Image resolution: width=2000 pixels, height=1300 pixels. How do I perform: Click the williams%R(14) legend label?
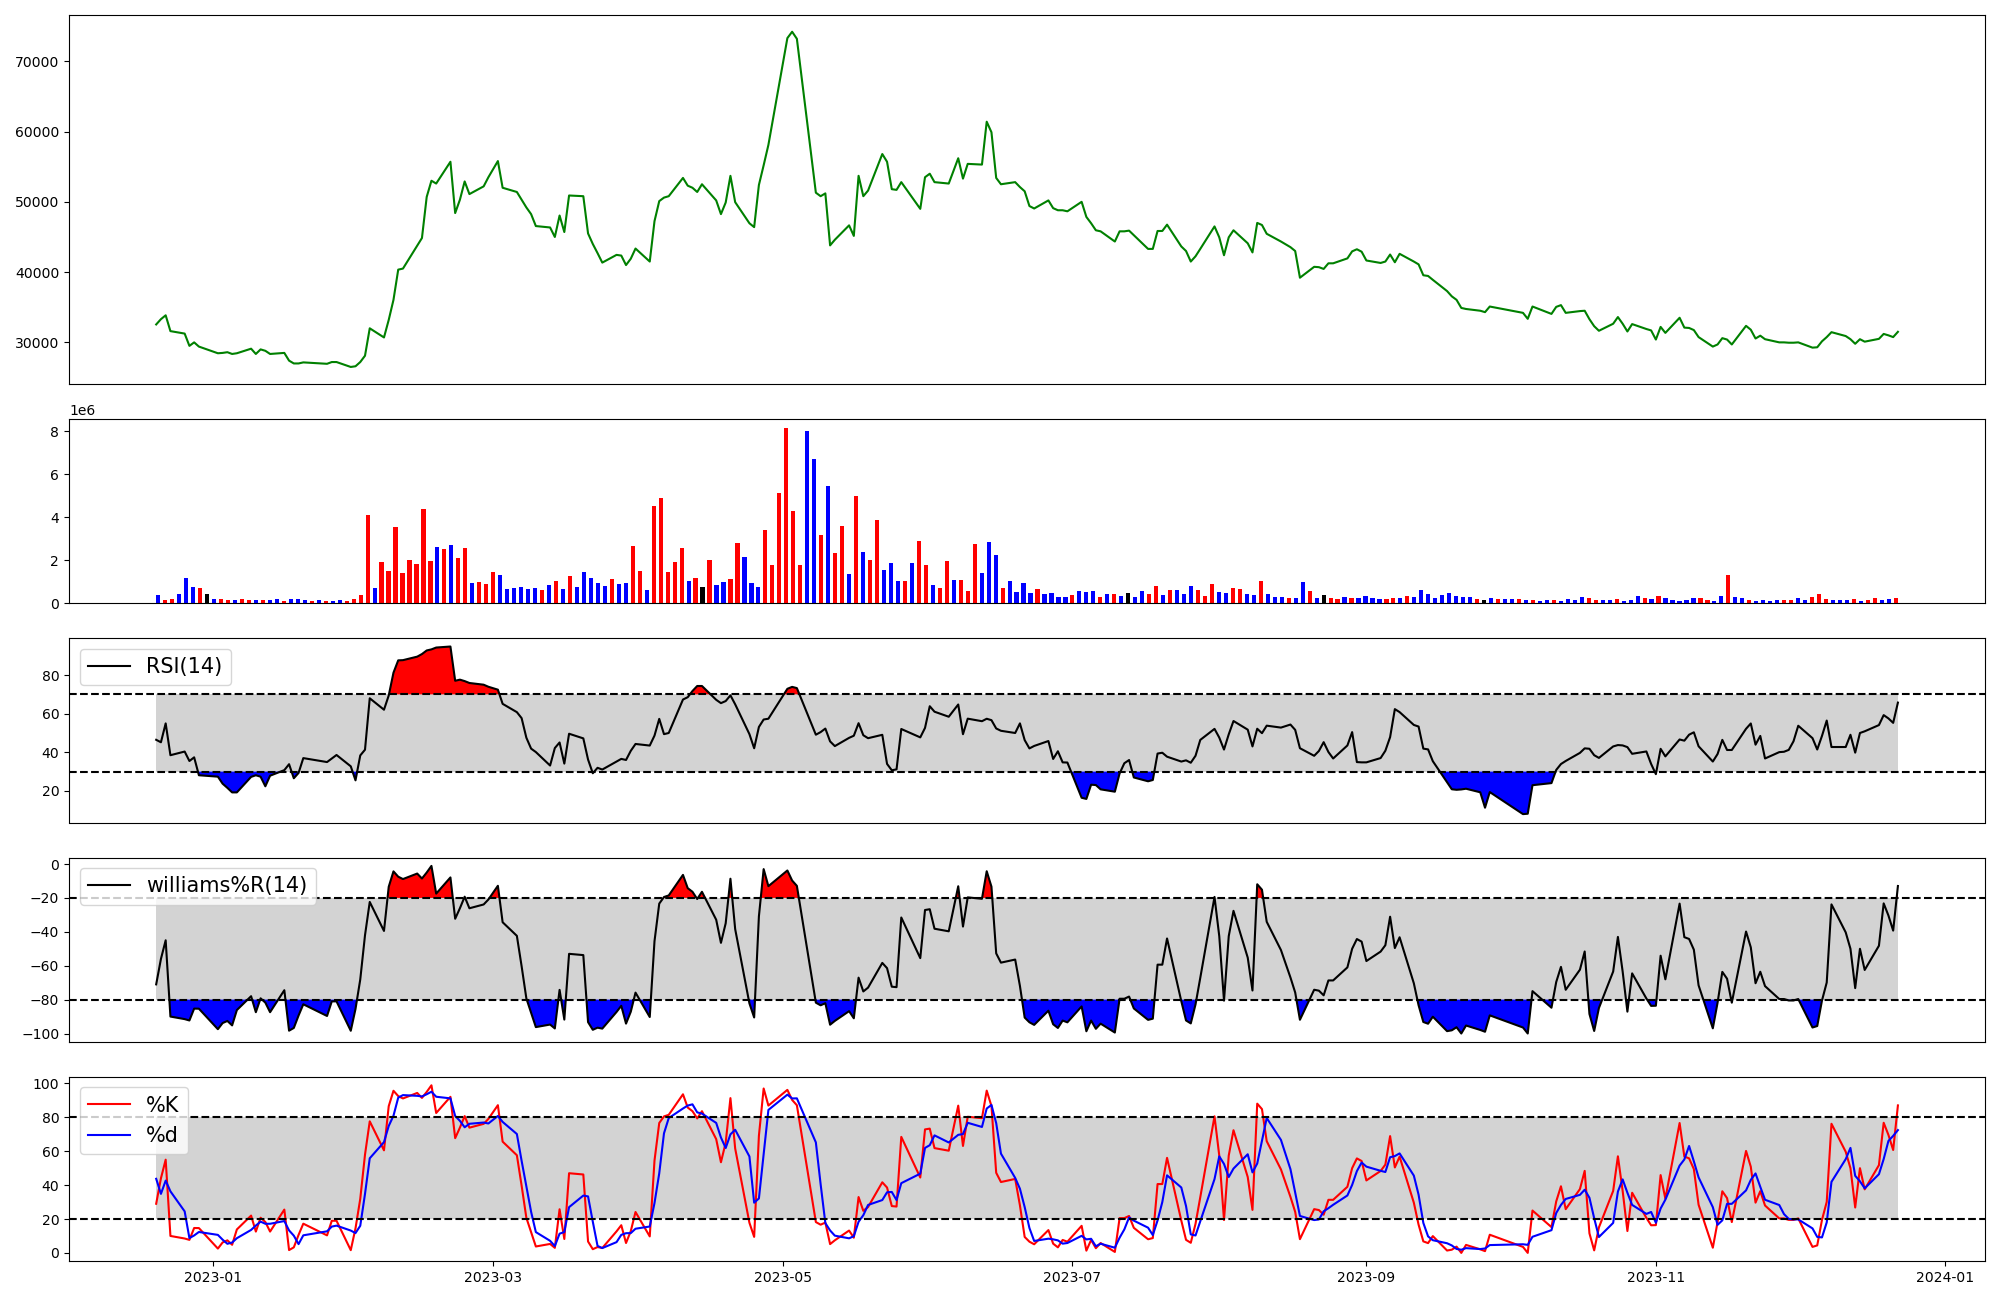pos(226,885)
